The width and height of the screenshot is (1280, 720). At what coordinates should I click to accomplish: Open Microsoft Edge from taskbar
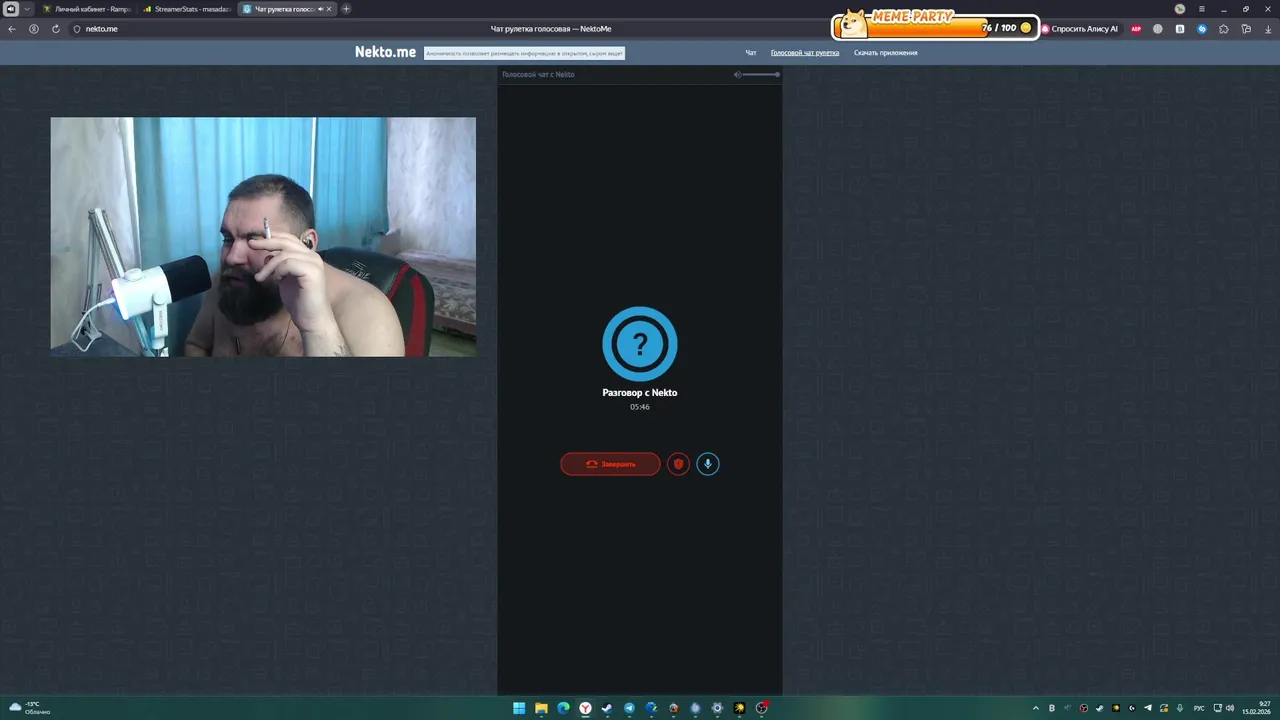(x=563, y=708)
